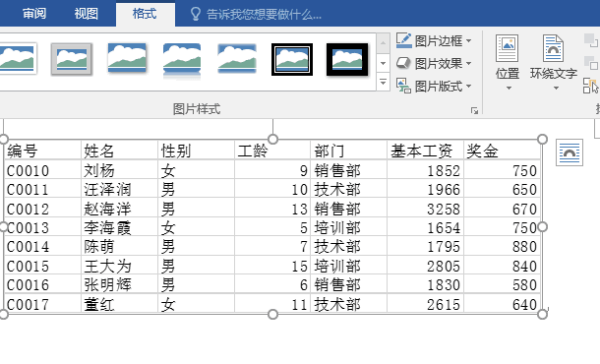Open the 图片版式 dropdown arrow

(x=469, y=86)
